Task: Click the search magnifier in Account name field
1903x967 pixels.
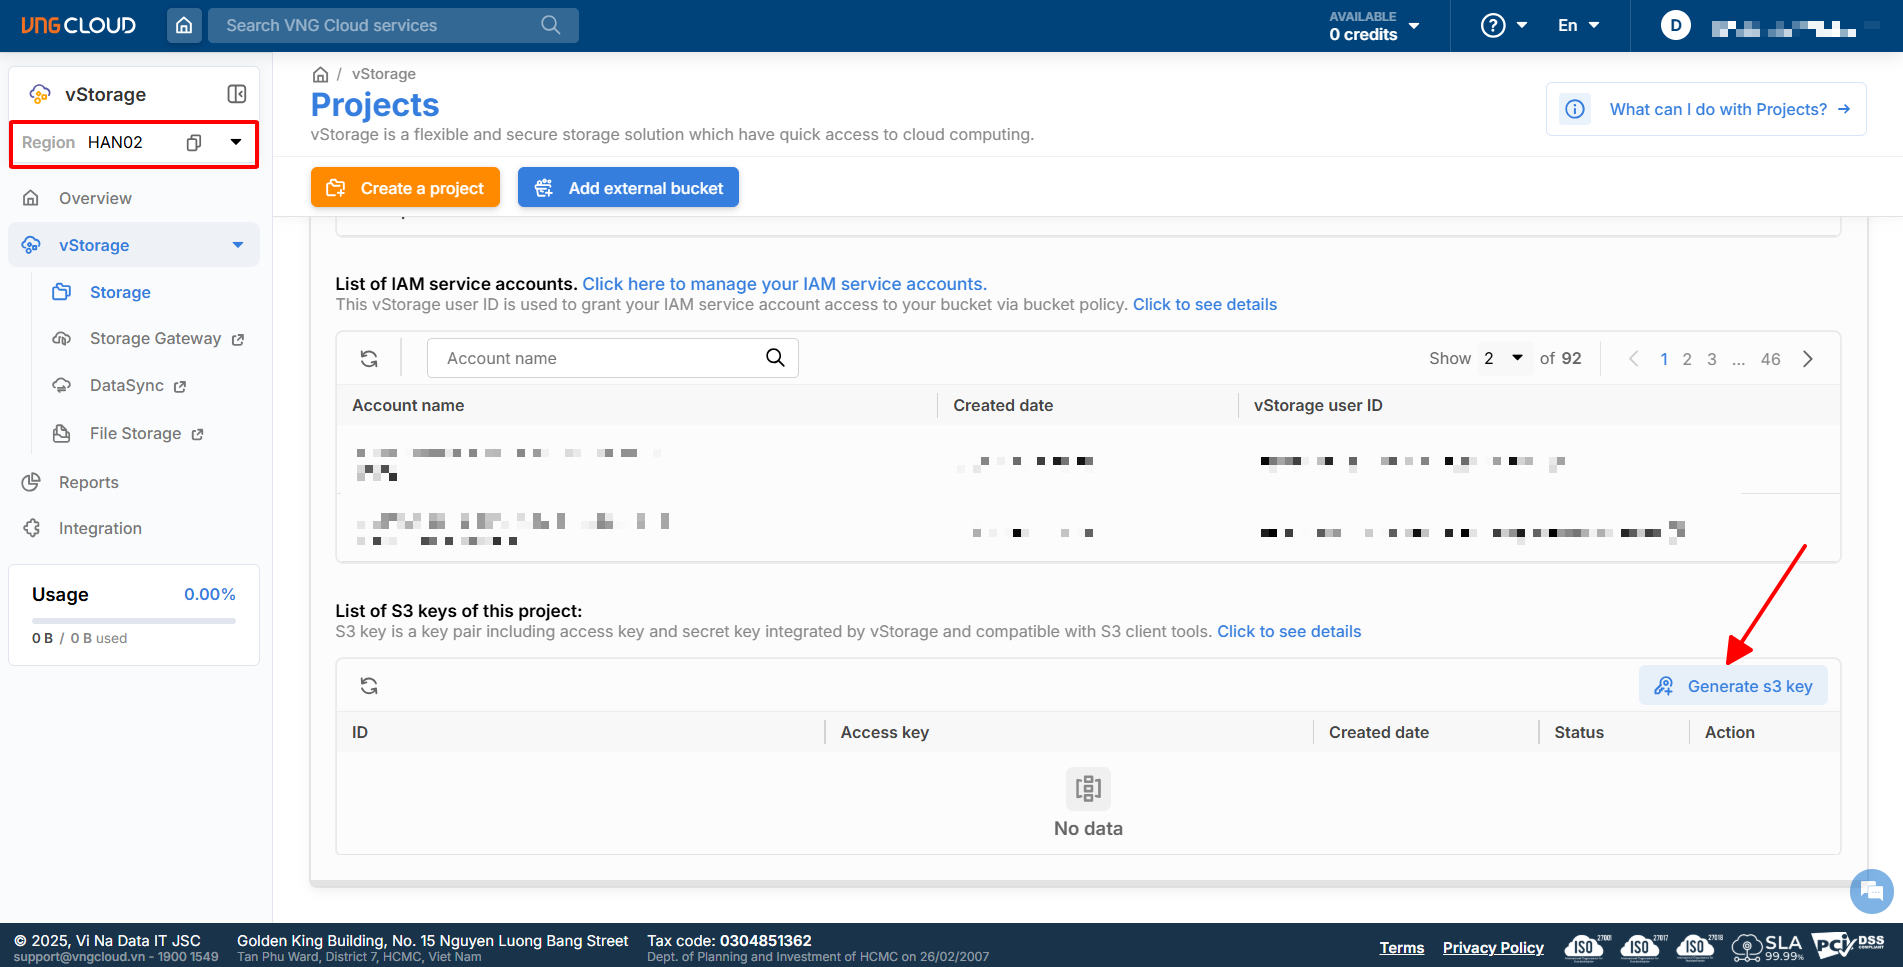Action: pos(775,358)
